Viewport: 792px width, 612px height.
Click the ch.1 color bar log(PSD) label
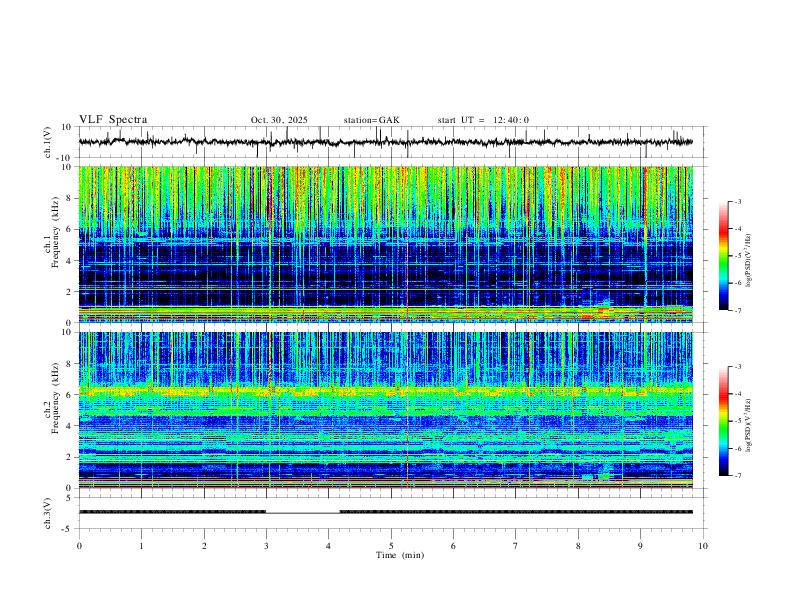tap(749, 260)
